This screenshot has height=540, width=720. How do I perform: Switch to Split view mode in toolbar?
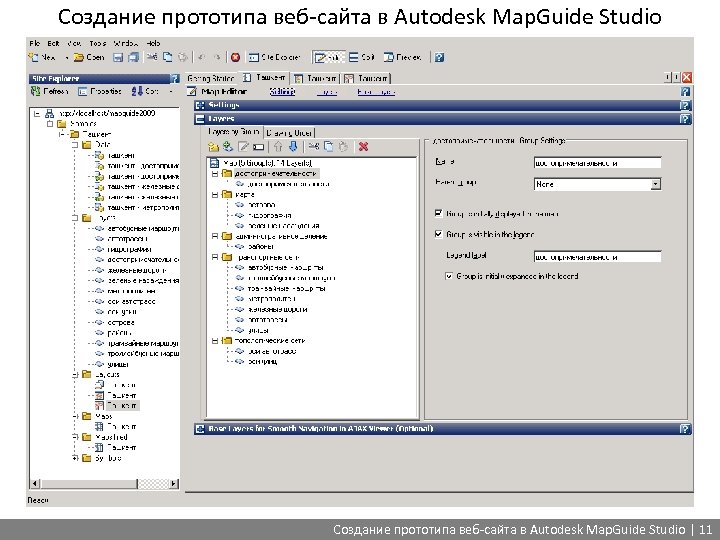[x=361, y=57]
